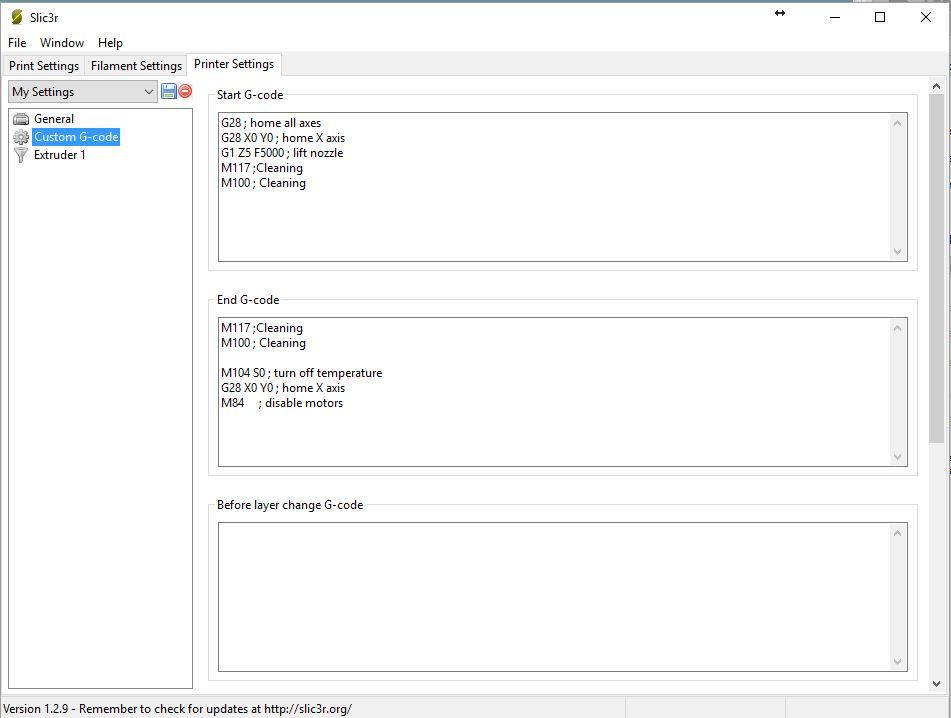Click the main page vertical scrollbar thumb

[936, 269]
